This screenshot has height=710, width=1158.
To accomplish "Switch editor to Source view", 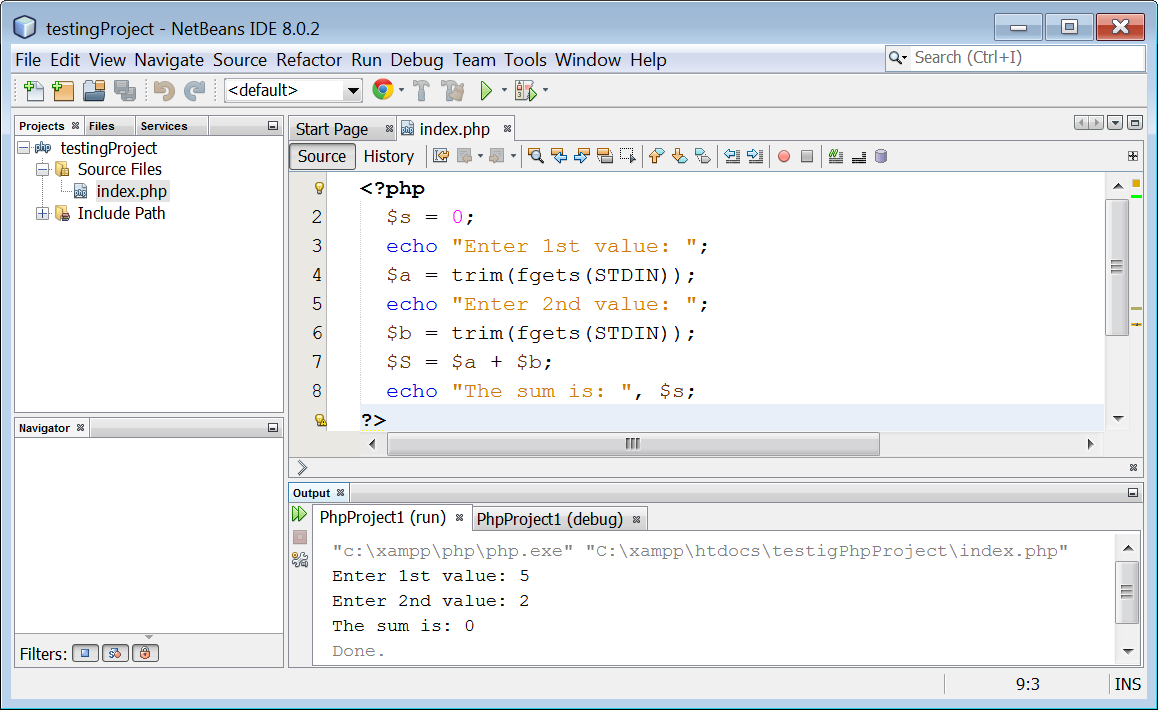I will tap(322, 156).
